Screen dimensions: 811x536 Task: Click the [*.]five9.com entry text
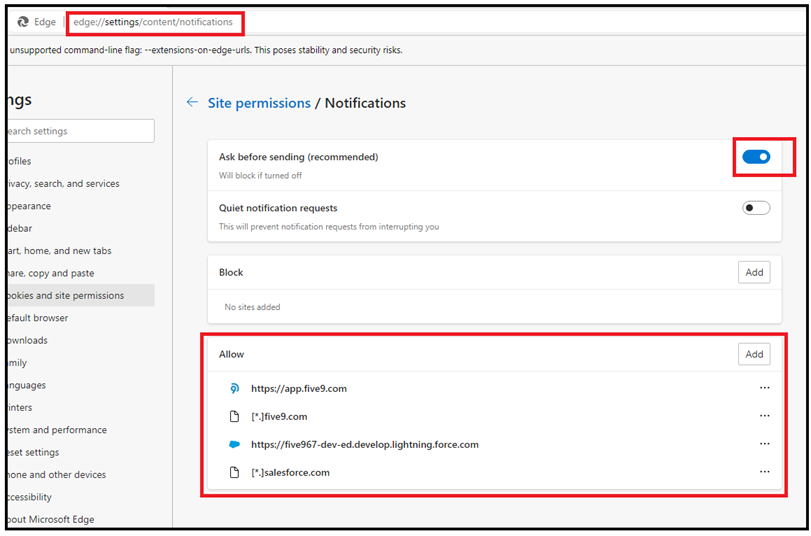point(279,416)
